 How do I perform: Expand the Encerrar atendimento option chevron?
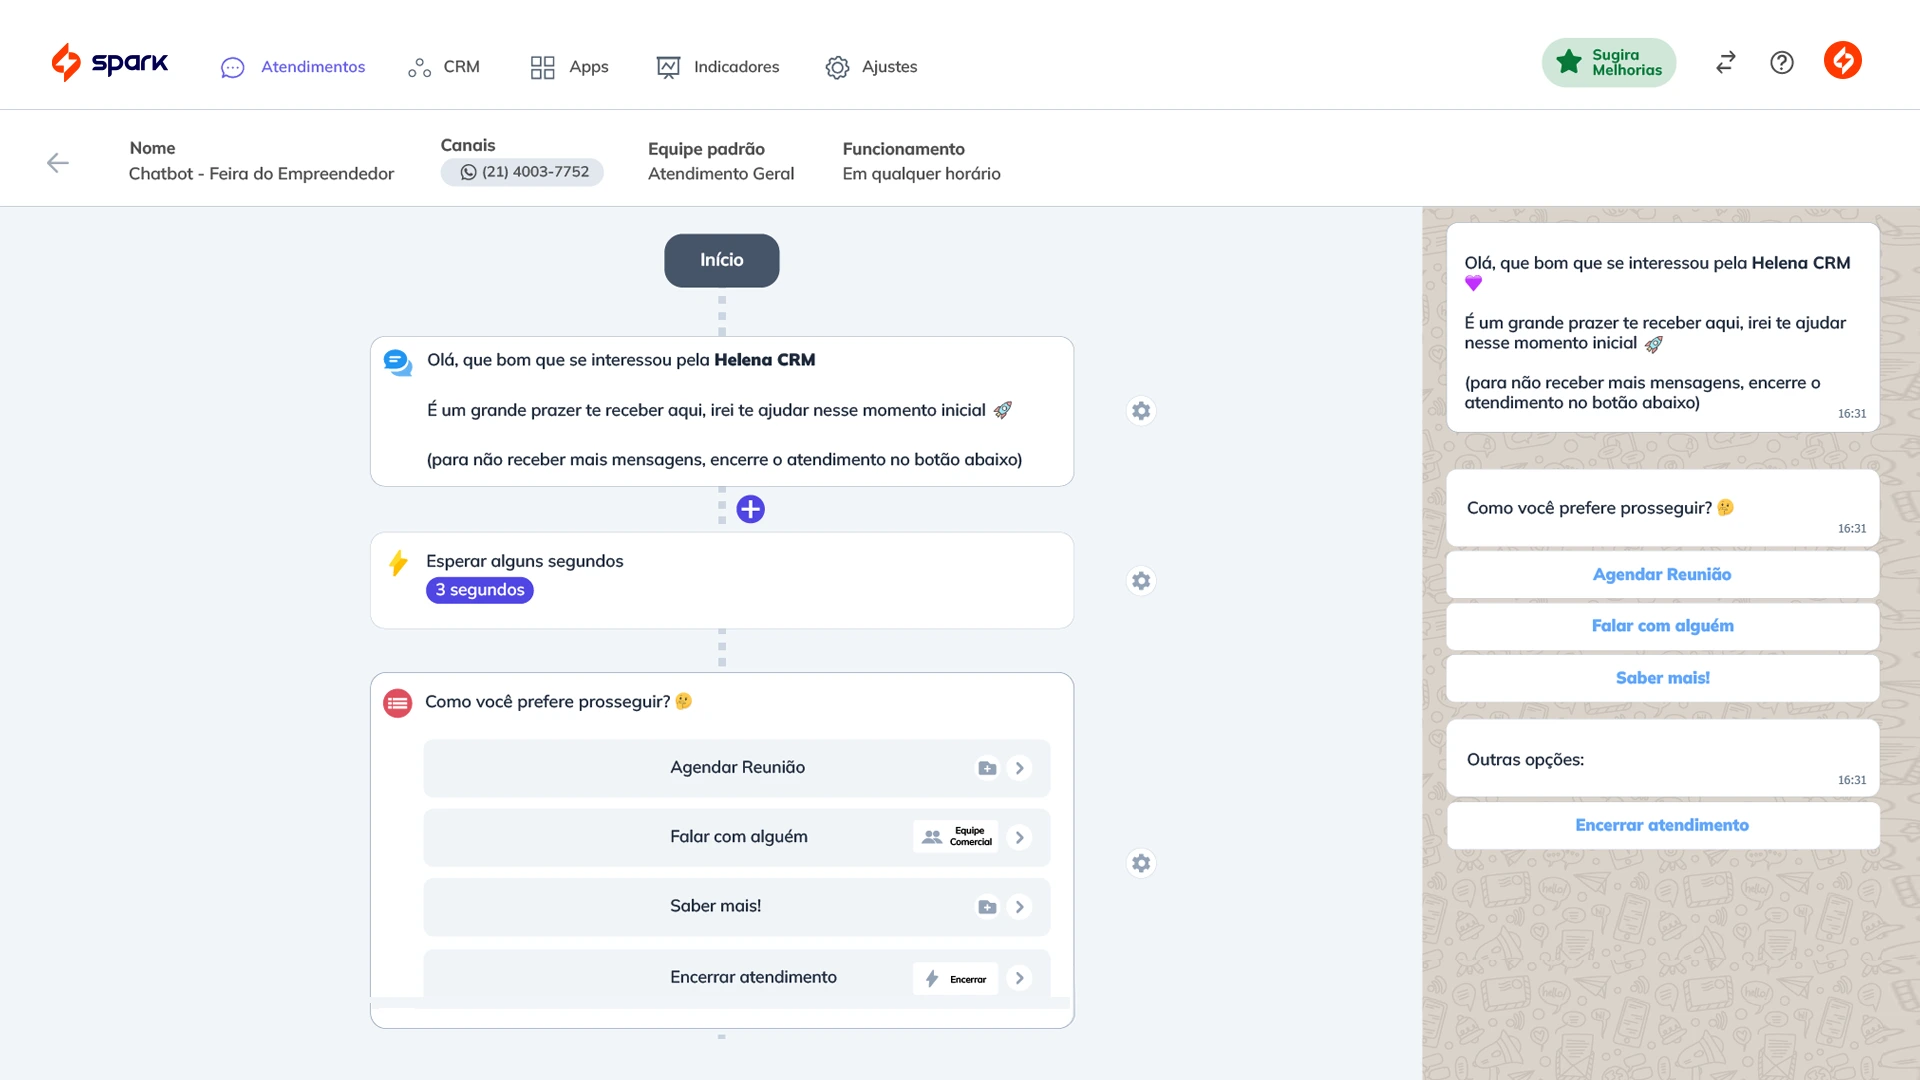pyautogui.click(x=1020, y=978)
